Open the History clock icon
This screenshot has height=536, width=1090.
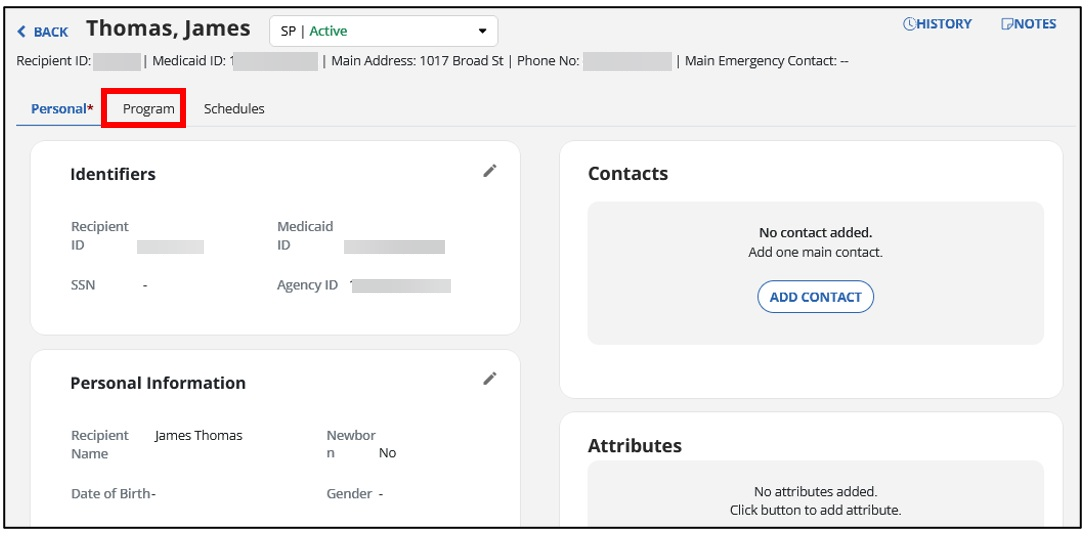click(x=909, y=24)
